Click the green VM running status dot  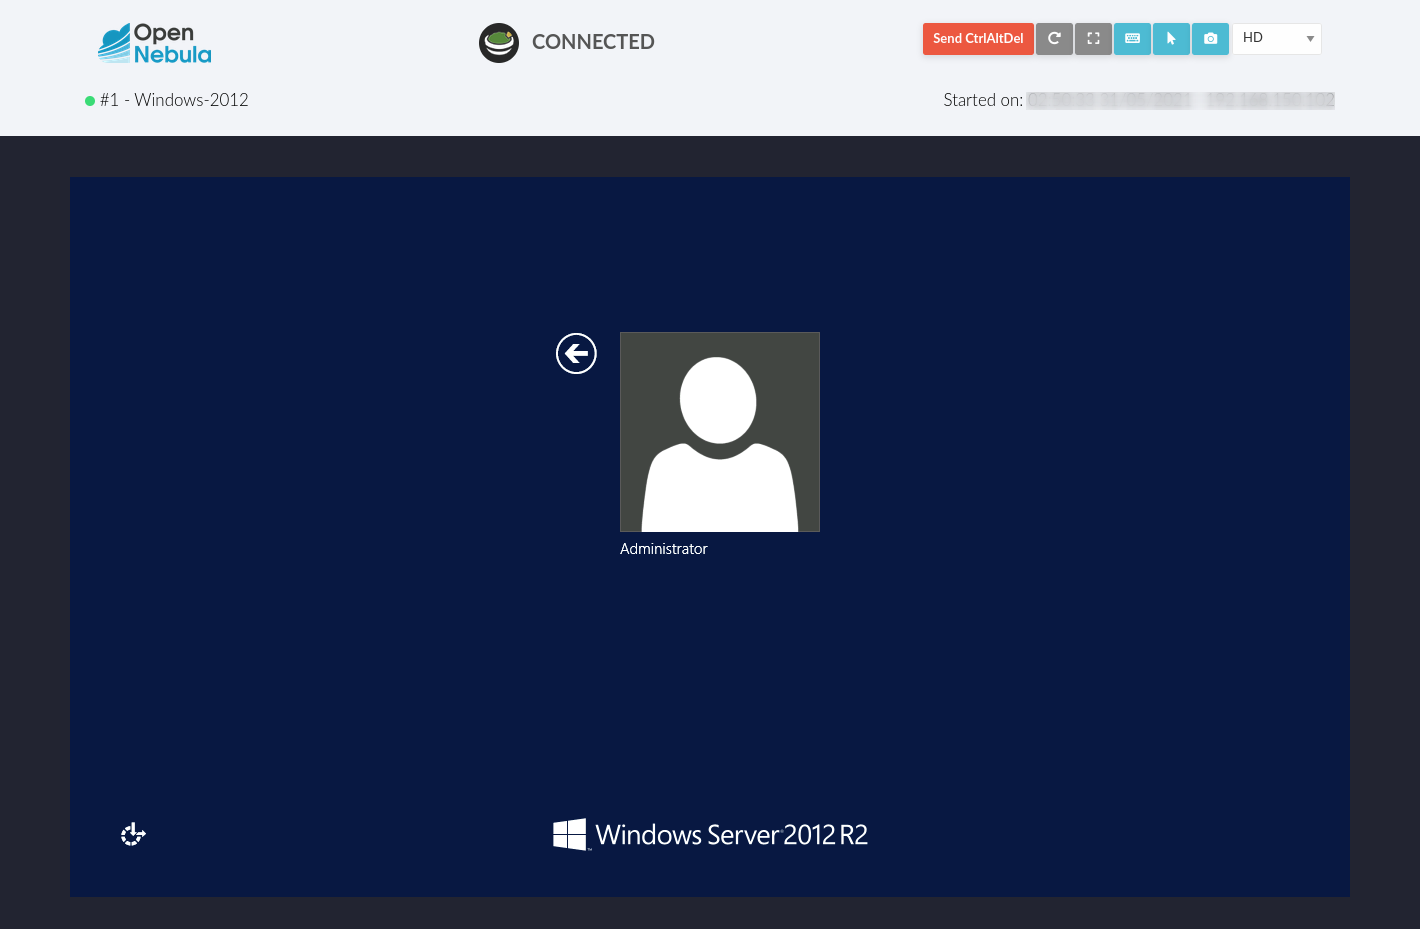click(x=90, y=101)
